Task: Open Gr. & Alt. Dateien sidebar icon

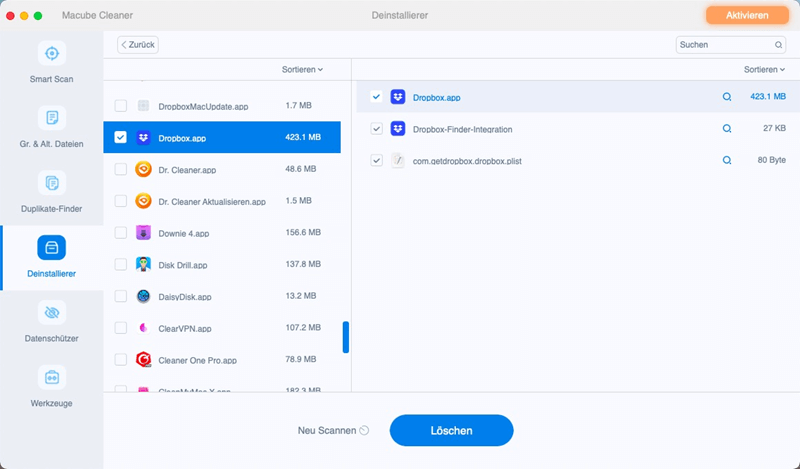Action: point(52,118)
